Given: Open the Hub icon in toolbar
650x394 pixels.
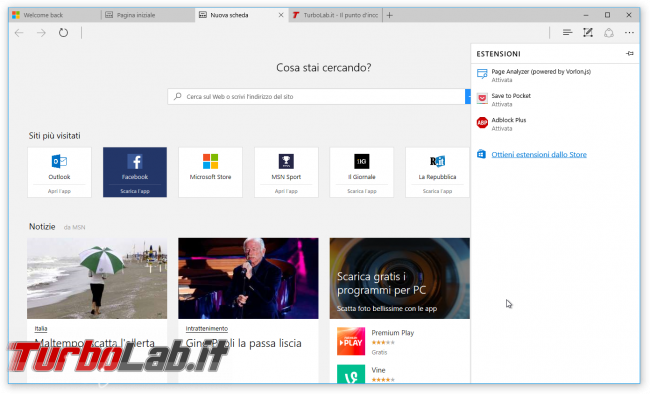Looking at the screenshot, I should 568,32.
